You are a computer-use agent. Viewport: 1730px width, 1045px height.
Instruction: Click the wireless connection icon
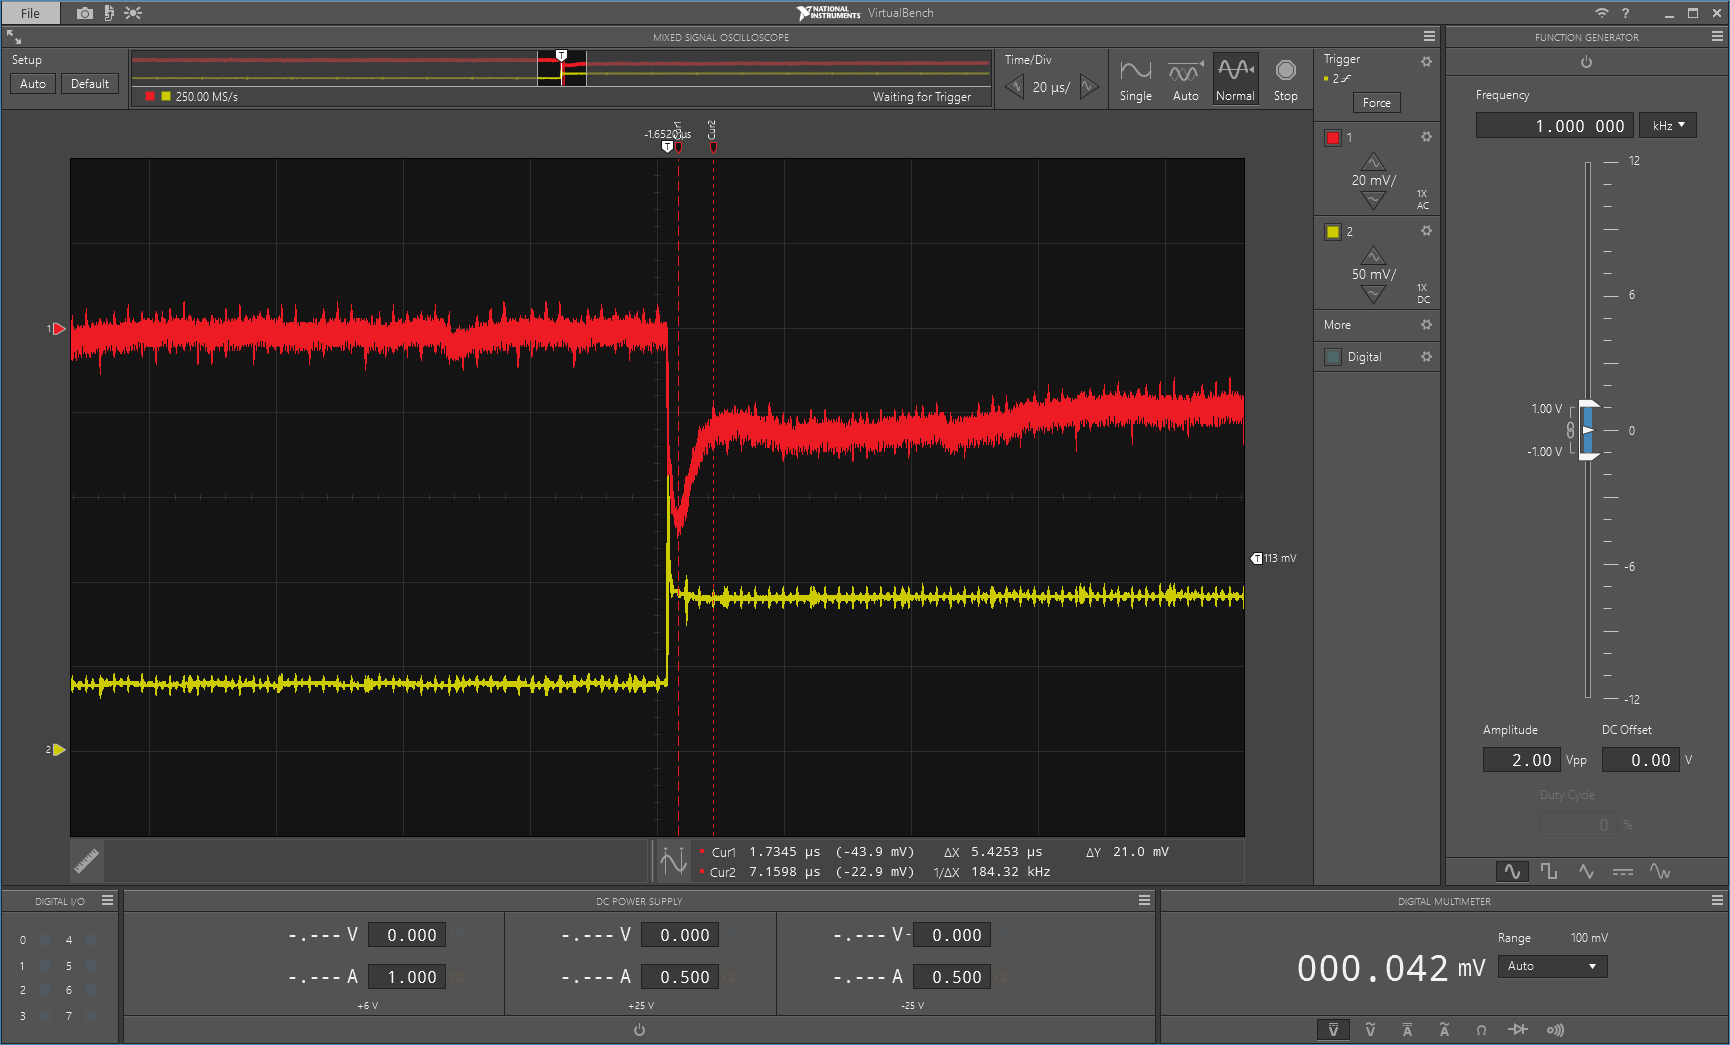1601,13
